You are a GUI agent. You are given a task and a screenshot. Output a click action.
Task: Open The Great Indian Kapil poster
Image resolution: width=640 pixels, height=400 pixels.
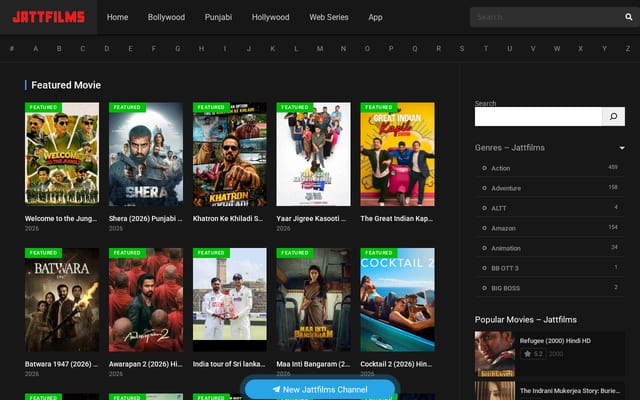coord(397,154)
